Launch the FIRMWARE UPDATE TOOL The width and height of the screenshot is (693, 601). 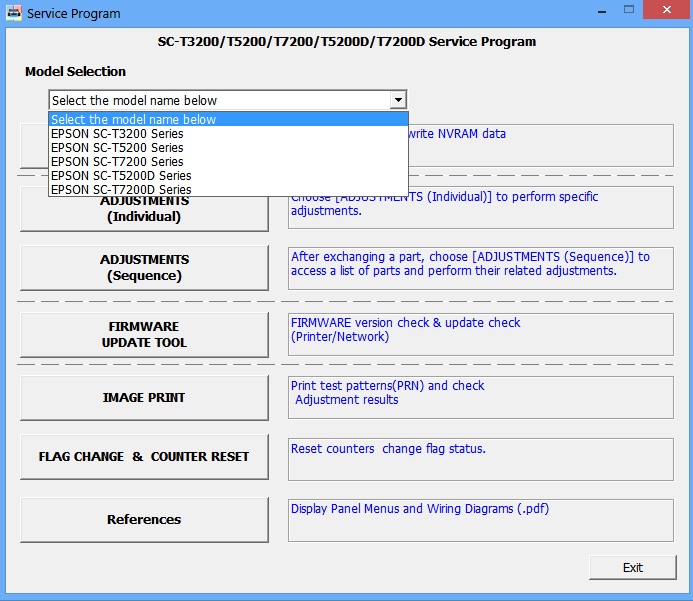coord(144,335)
